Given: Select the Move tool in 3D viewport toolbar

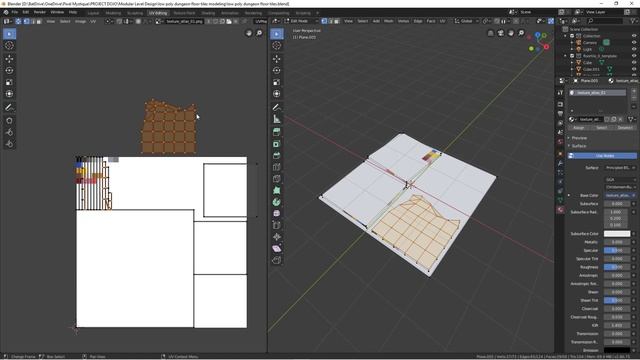Looking at the screenshot, I should click(277, 59).
